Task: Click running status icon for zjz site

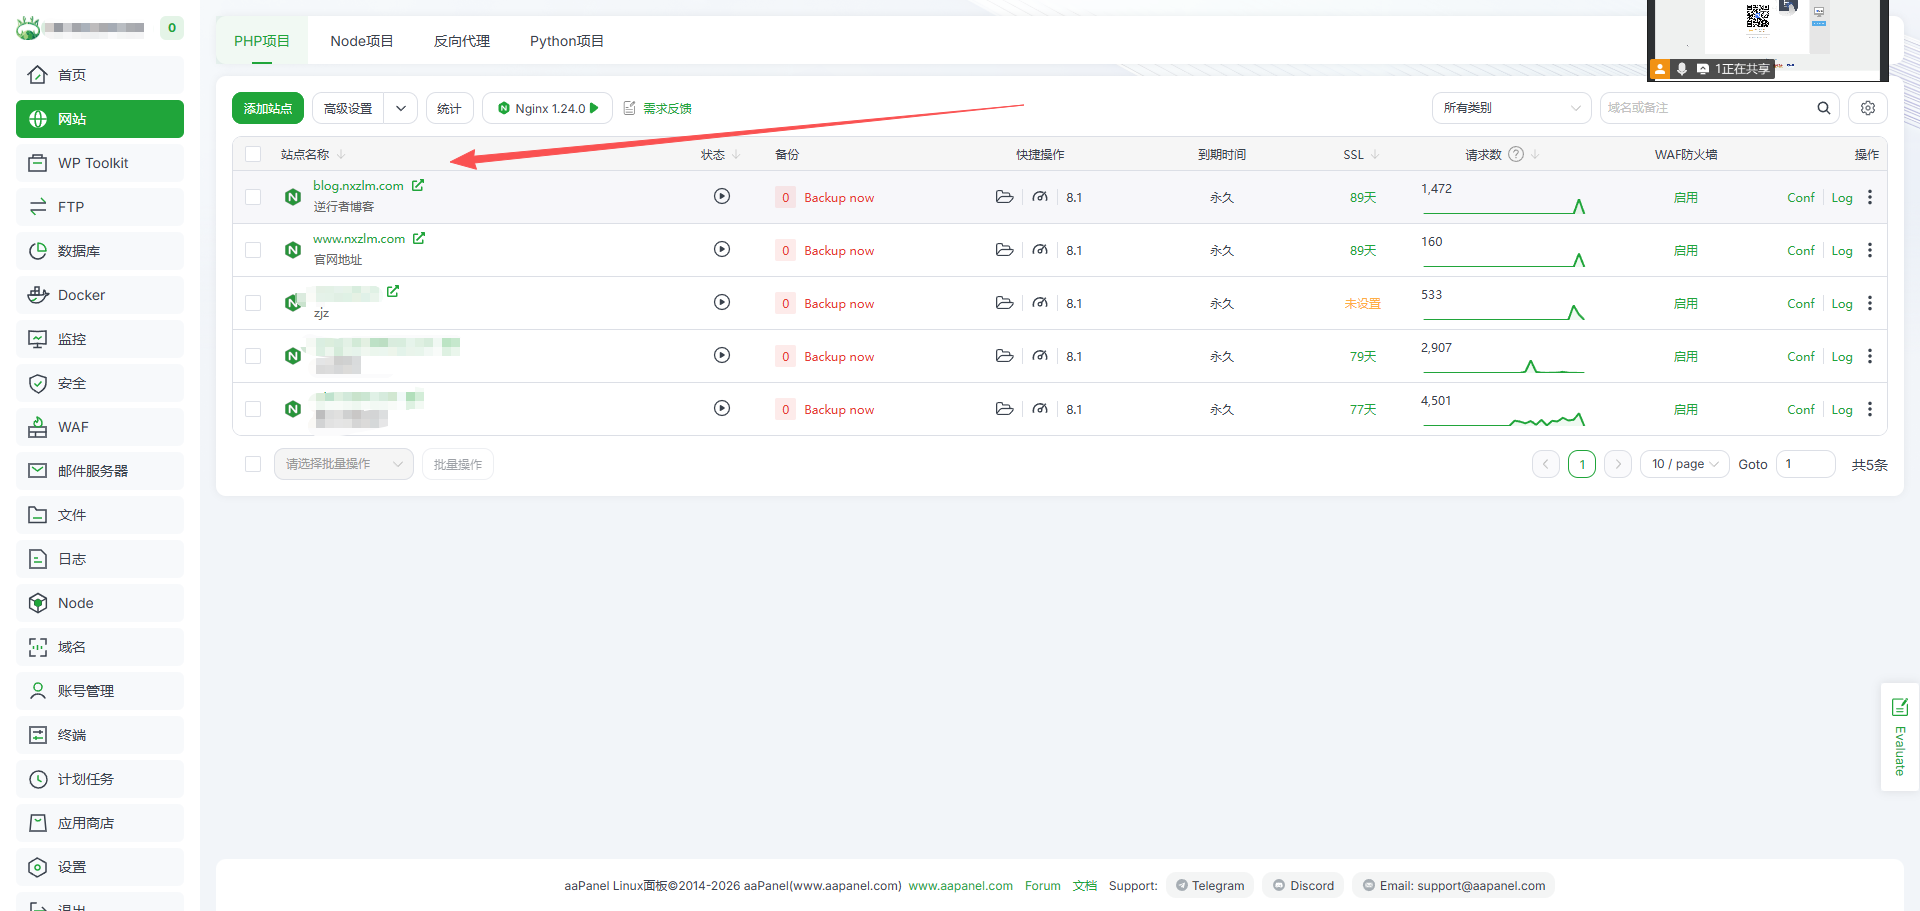Action: point(721,302)
